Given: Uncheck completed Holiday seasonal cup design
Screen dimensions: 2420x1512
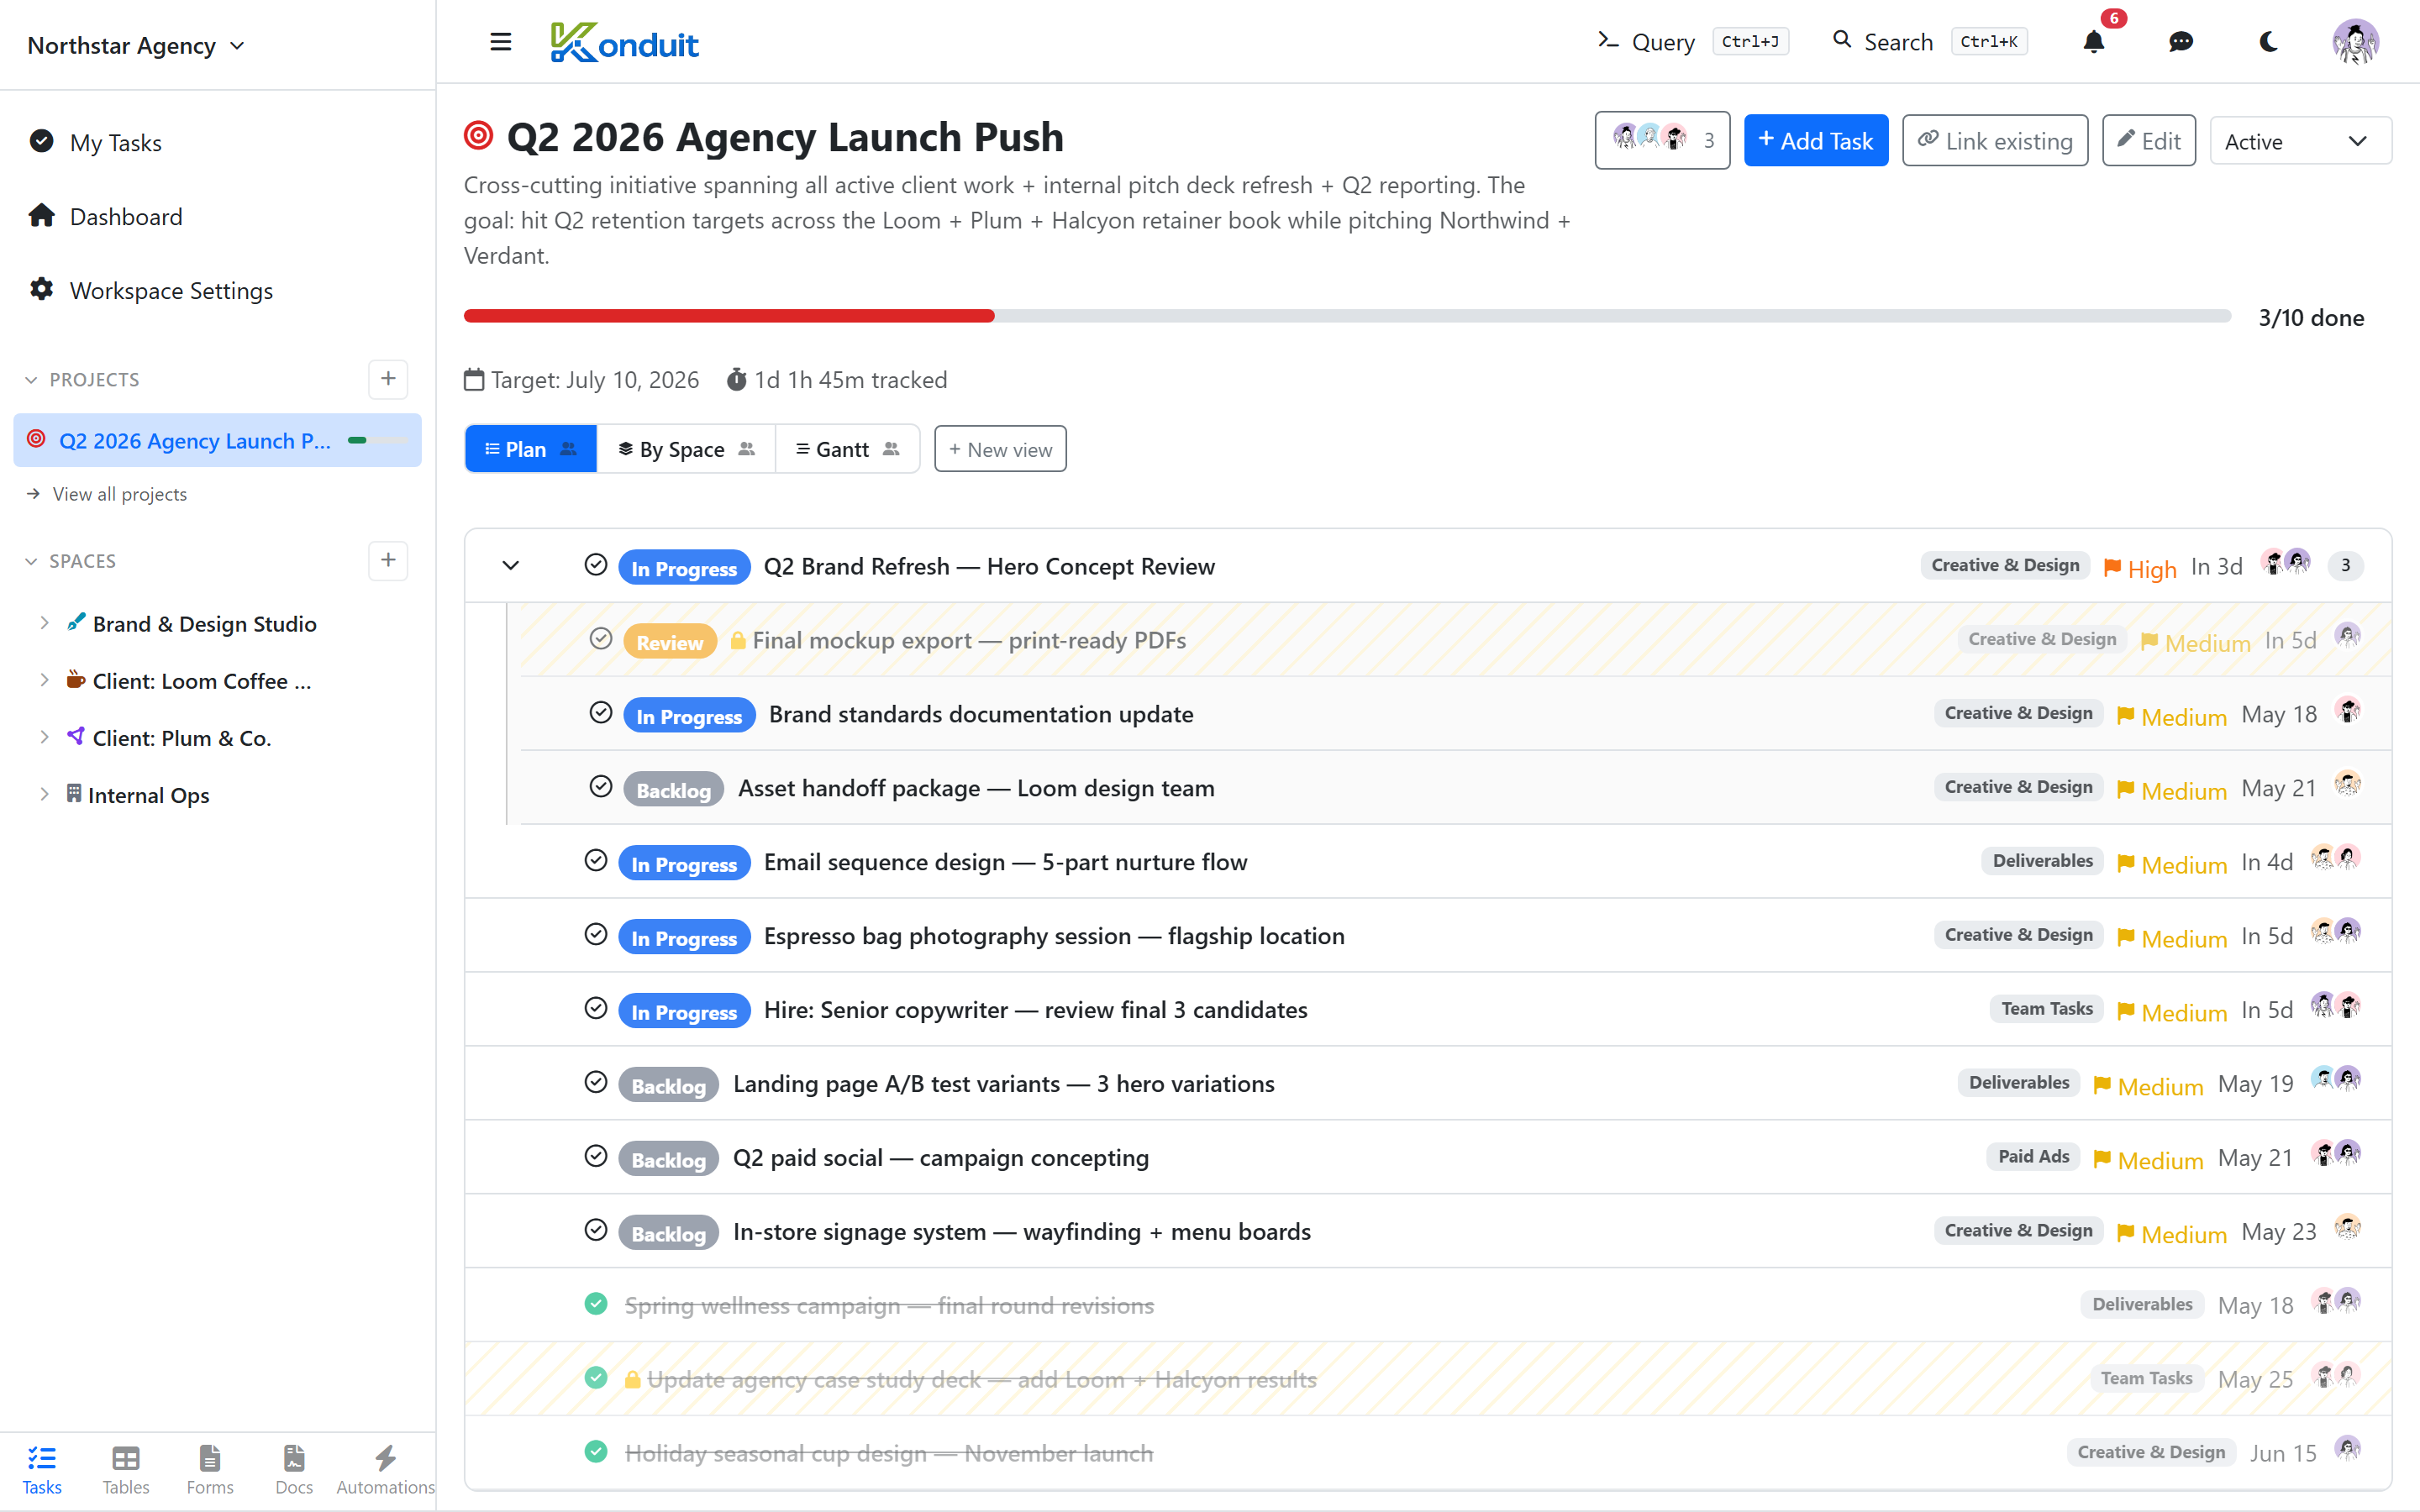Looking at the screenshot, I should (x=596, y=1451).
